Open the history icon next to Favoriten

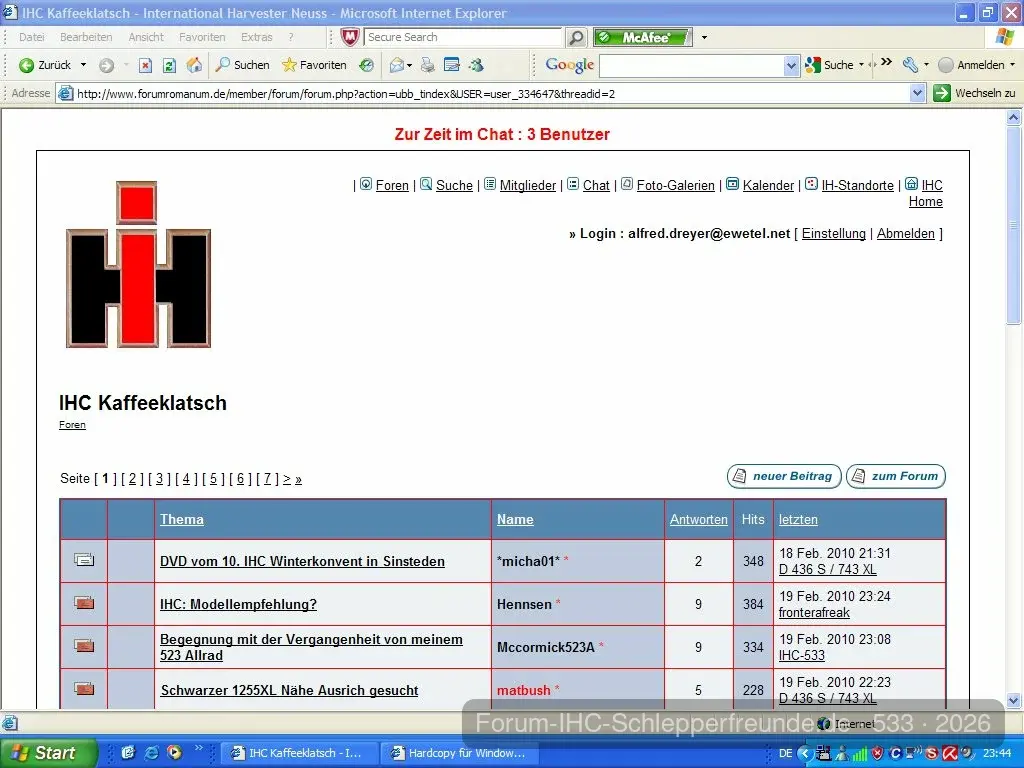(366, 65)
